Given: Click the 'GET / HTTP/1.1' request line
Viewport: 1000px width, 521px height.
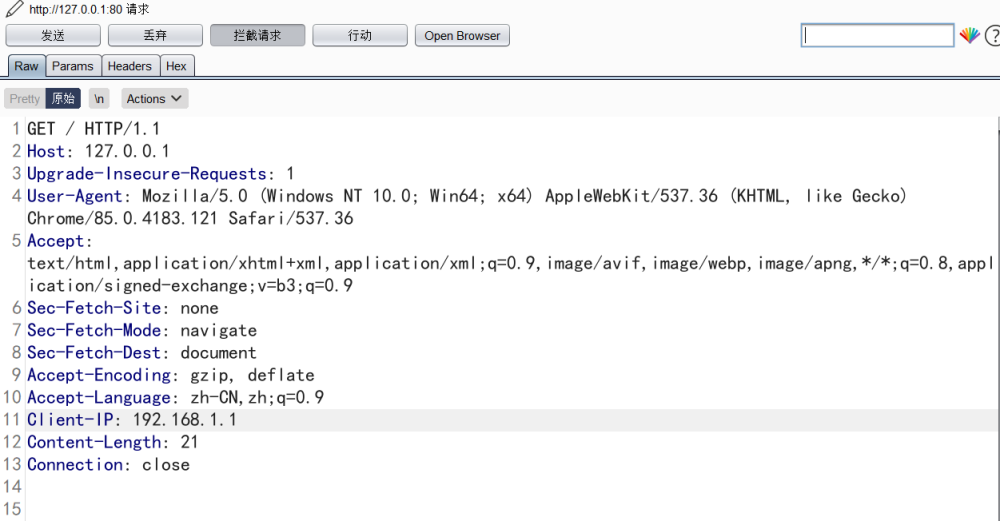Looking at the screenshot, I should click(93, 129).
